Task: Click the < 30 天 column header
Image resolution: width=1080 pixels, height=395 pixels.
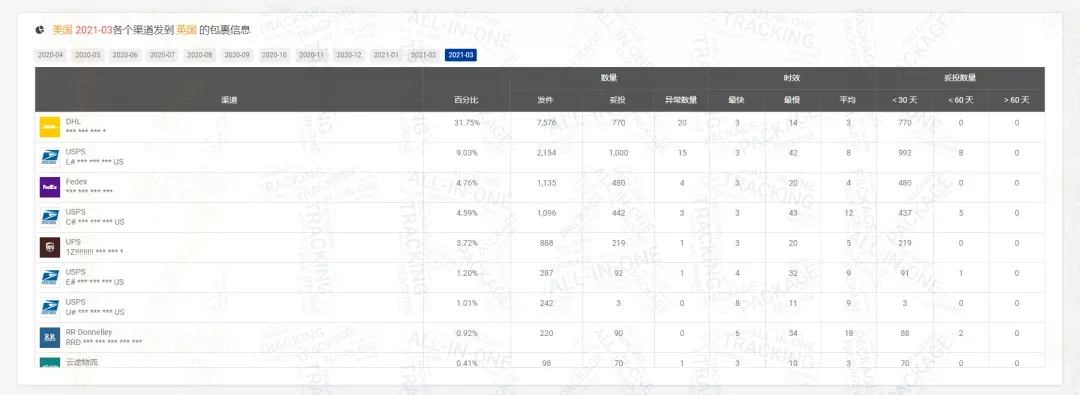Action: [x=904, y=100]
